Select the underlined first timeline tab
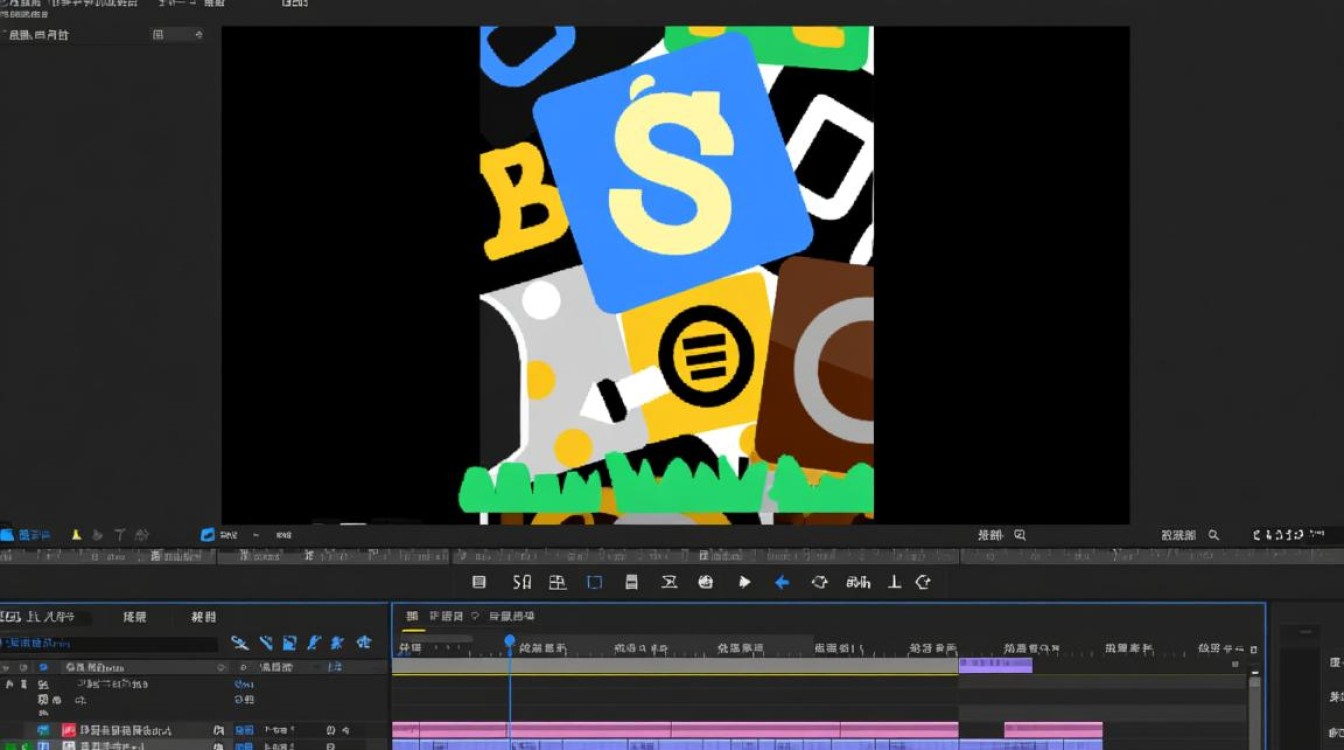This screenshot has height=750, width=1344. point(411,617)
